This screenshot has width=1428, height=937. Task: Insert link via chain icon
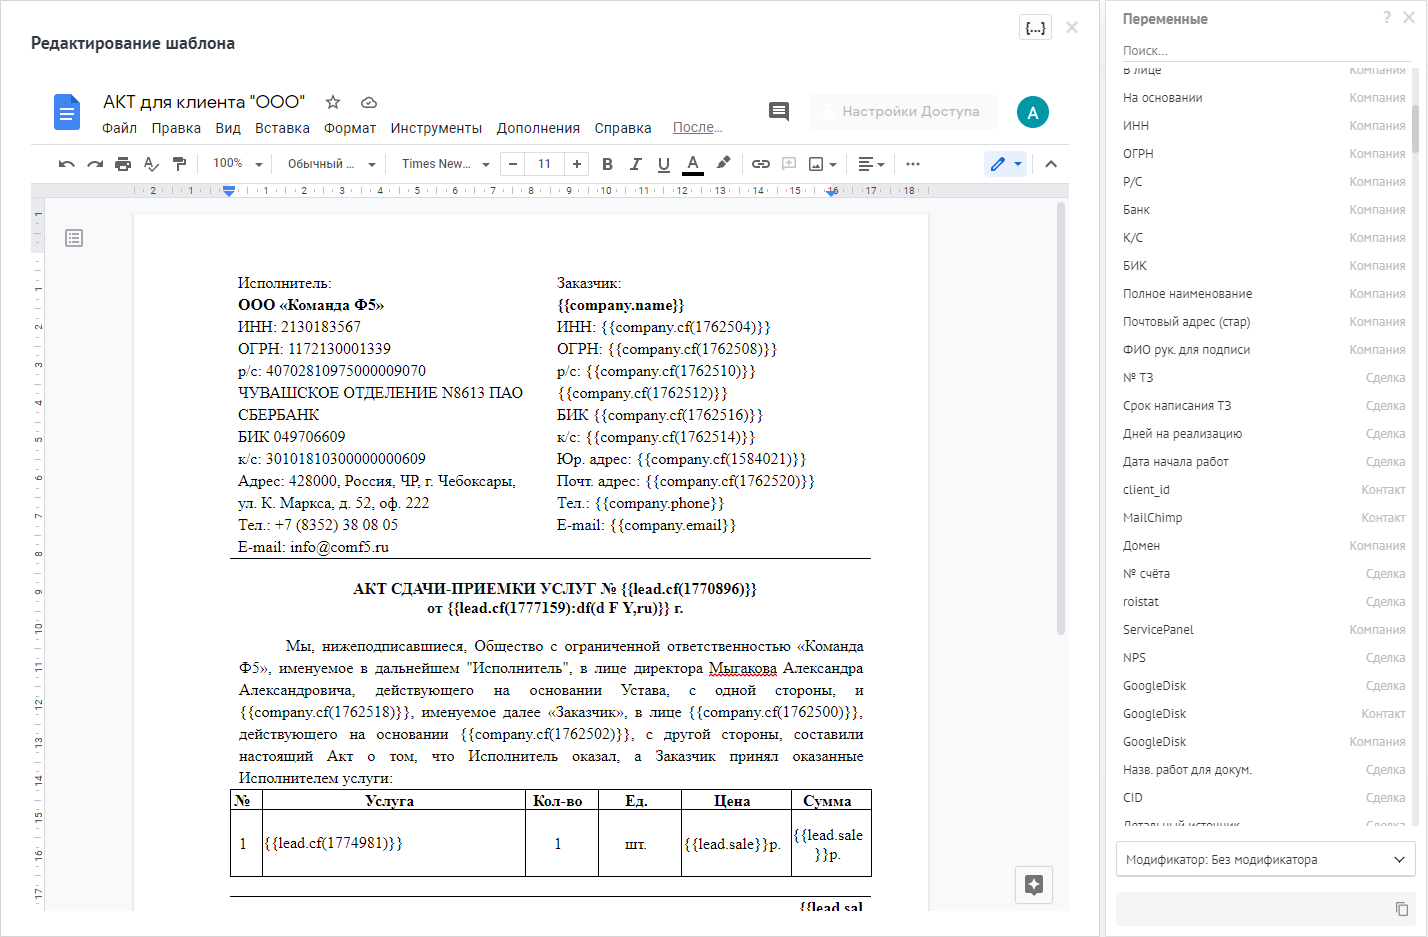761,164
